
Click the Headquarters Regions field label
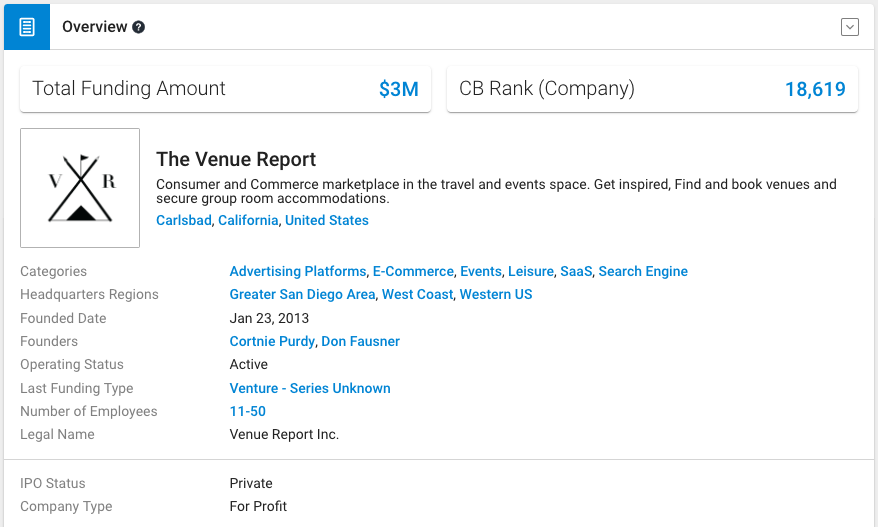click(x=89, y=294)
